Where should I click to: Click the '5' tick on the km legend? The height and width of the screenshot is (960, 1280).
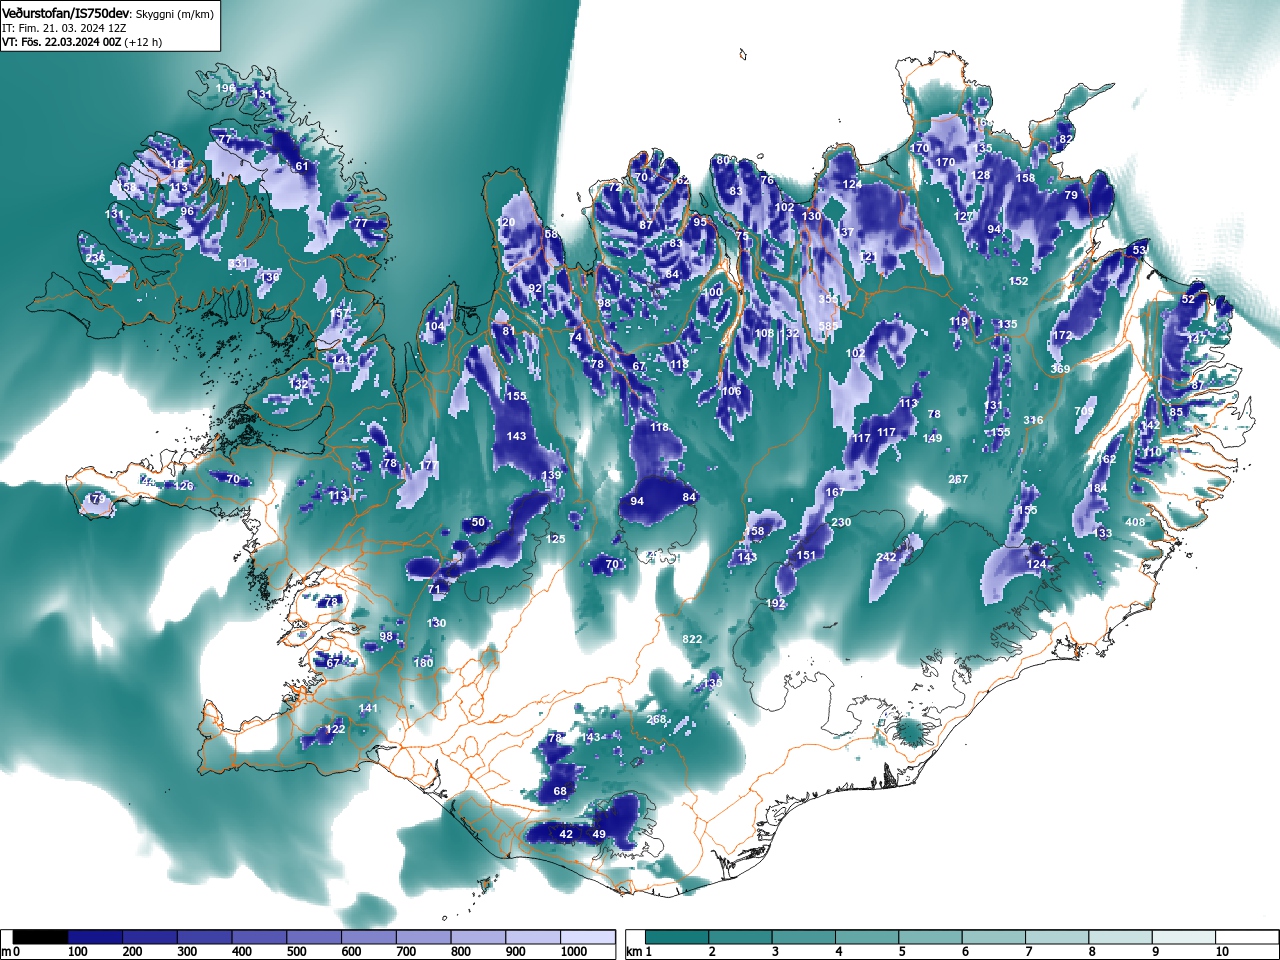[902, 952]
